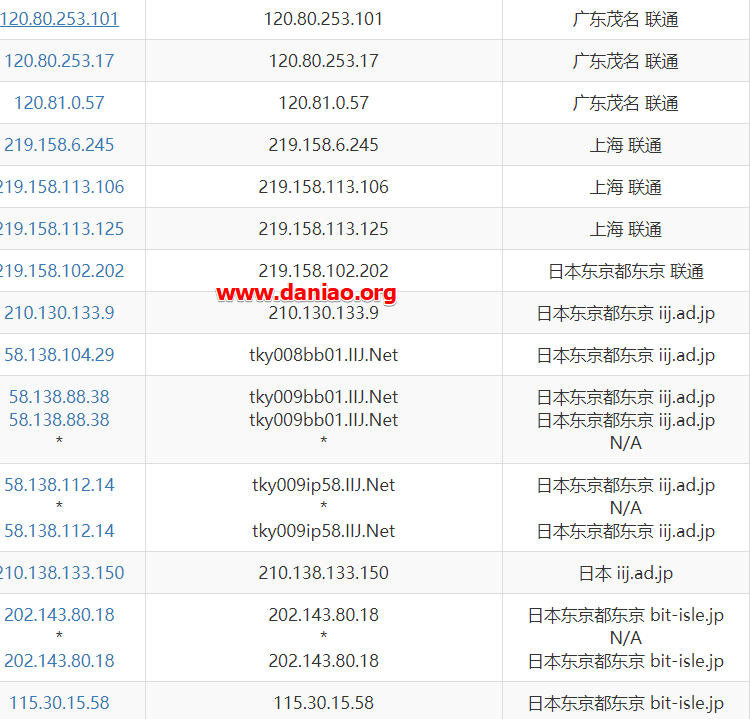Screen dimensions: 750x719
Task: Select the 日本东京都东京 联通 location cell
Action: (x=625, y=271)
